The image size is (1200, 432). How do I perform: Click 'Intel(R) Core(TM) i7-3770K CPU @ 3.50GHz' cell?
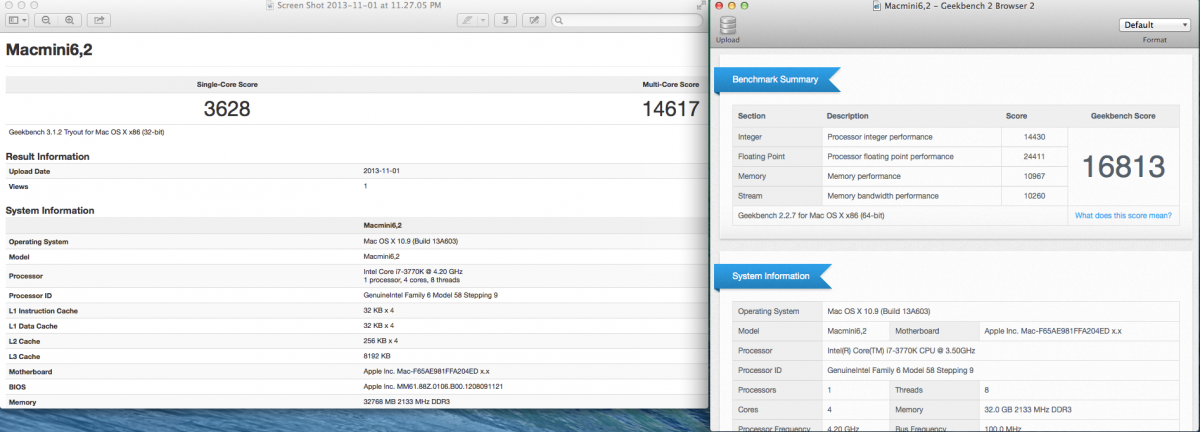click(901, 350)
